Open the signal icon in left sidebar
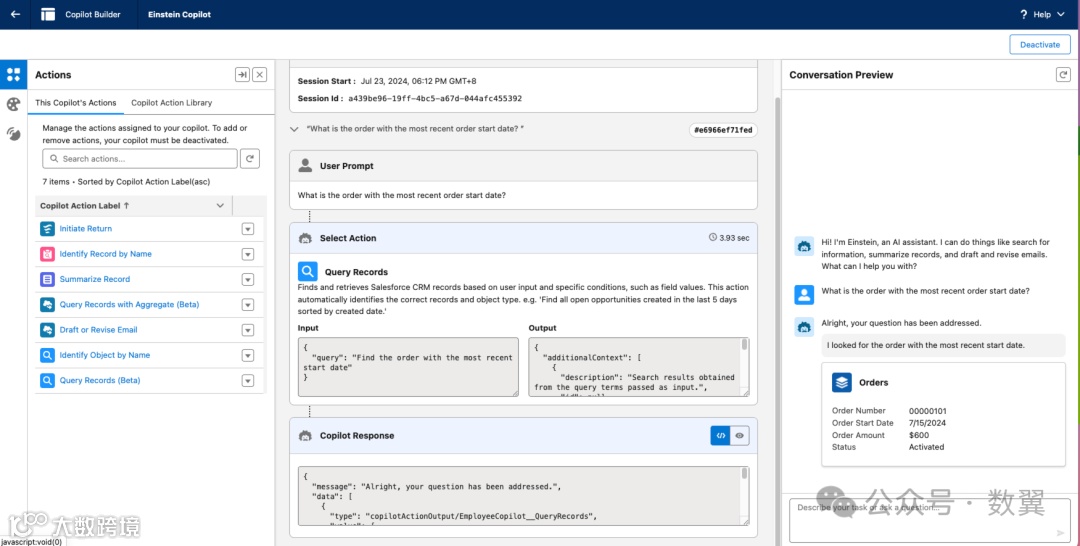 [14, 134]
